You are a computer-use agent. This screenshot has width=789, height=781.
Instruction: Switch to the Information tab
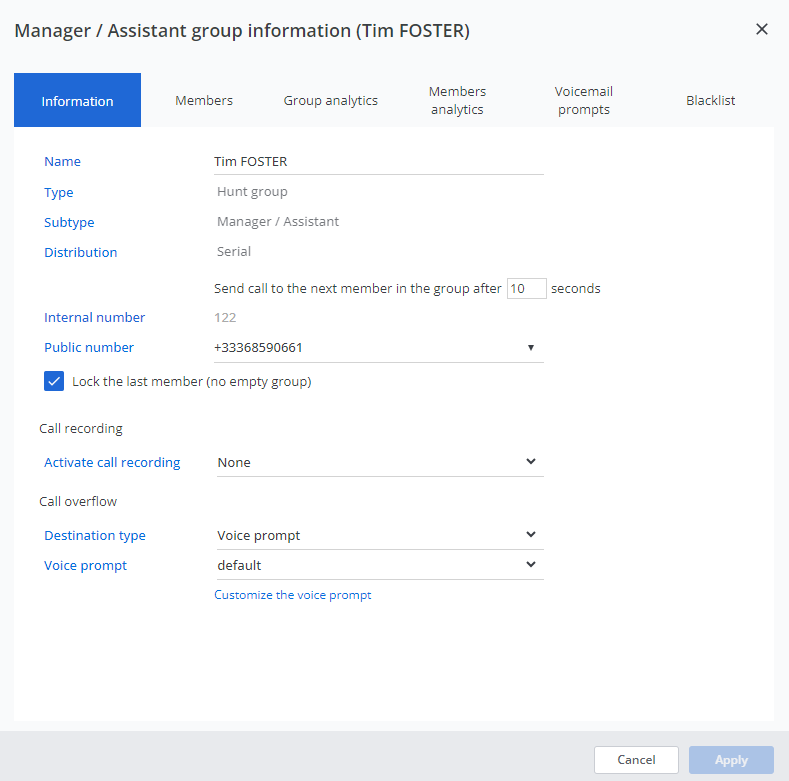(x=77, y=101)
